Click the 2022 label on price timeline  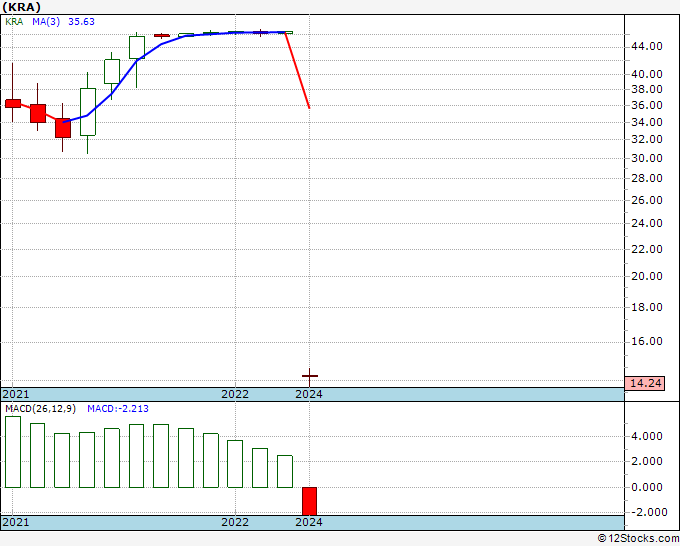[235, 394]
